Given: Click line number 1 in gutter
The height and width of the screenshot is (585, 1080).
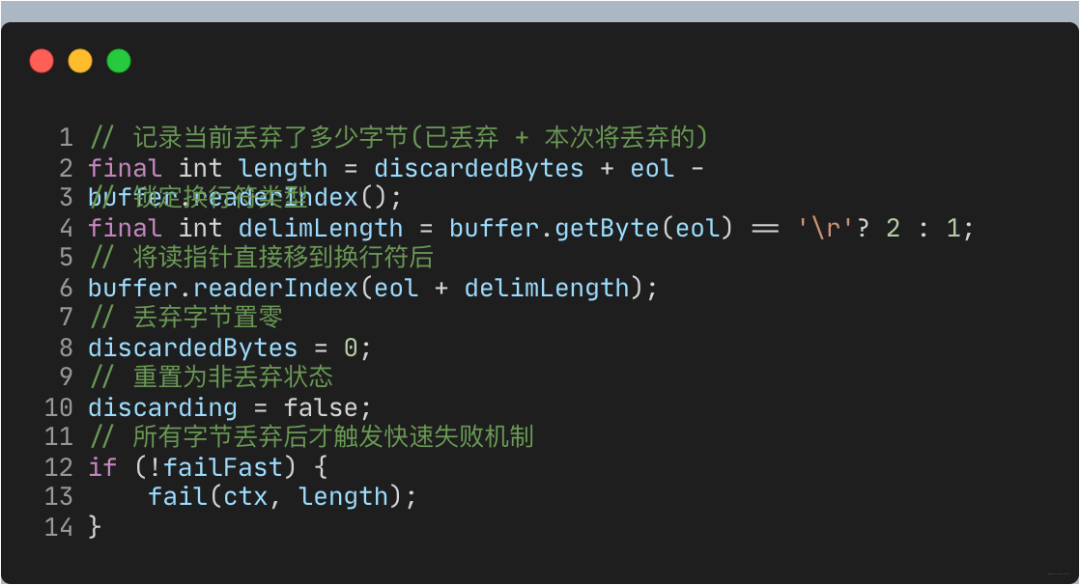Looking at the screenshot, I should [x=65, y=137].
